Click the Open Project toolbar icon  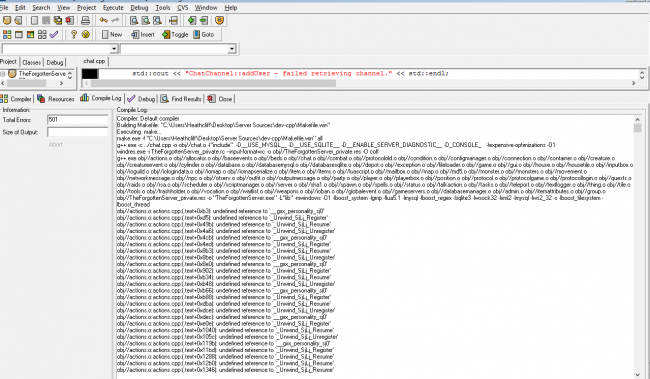point(7,20)
